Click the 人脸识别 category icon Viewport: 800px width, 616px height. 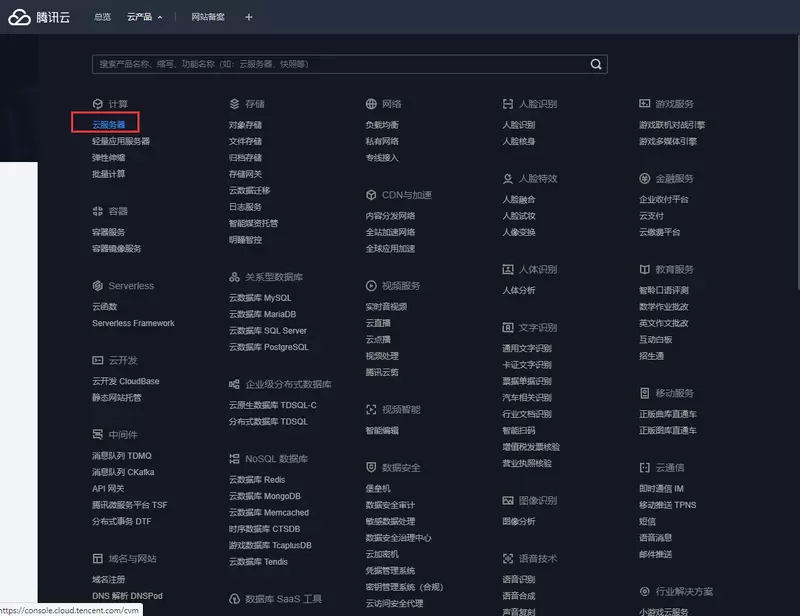coord(508,104)
